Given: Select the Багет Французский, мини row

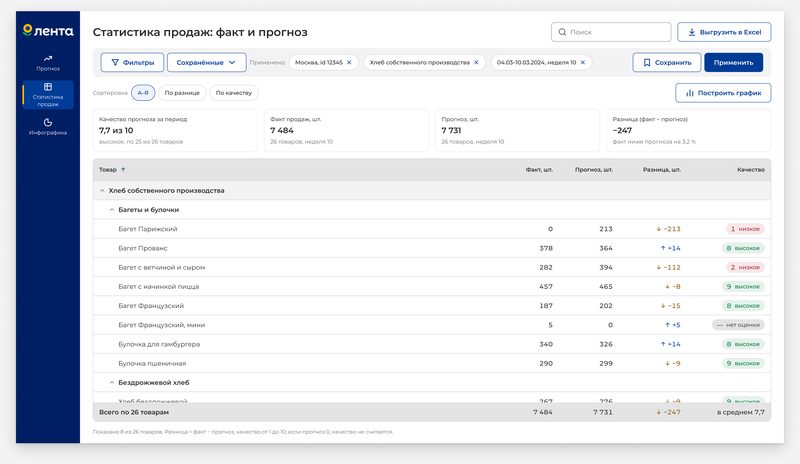Looking at the screenshot, I should coord(432,325).
